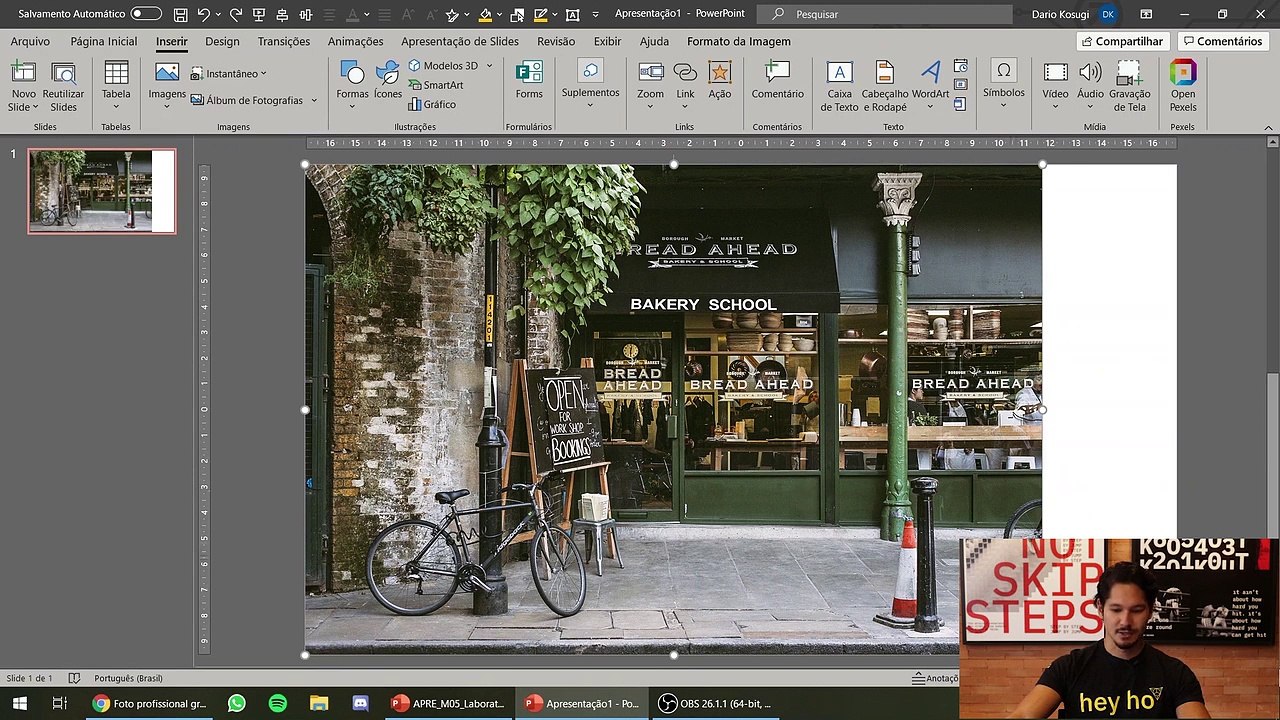
Task: Click the Windows Start button
Action: (19, 703)
